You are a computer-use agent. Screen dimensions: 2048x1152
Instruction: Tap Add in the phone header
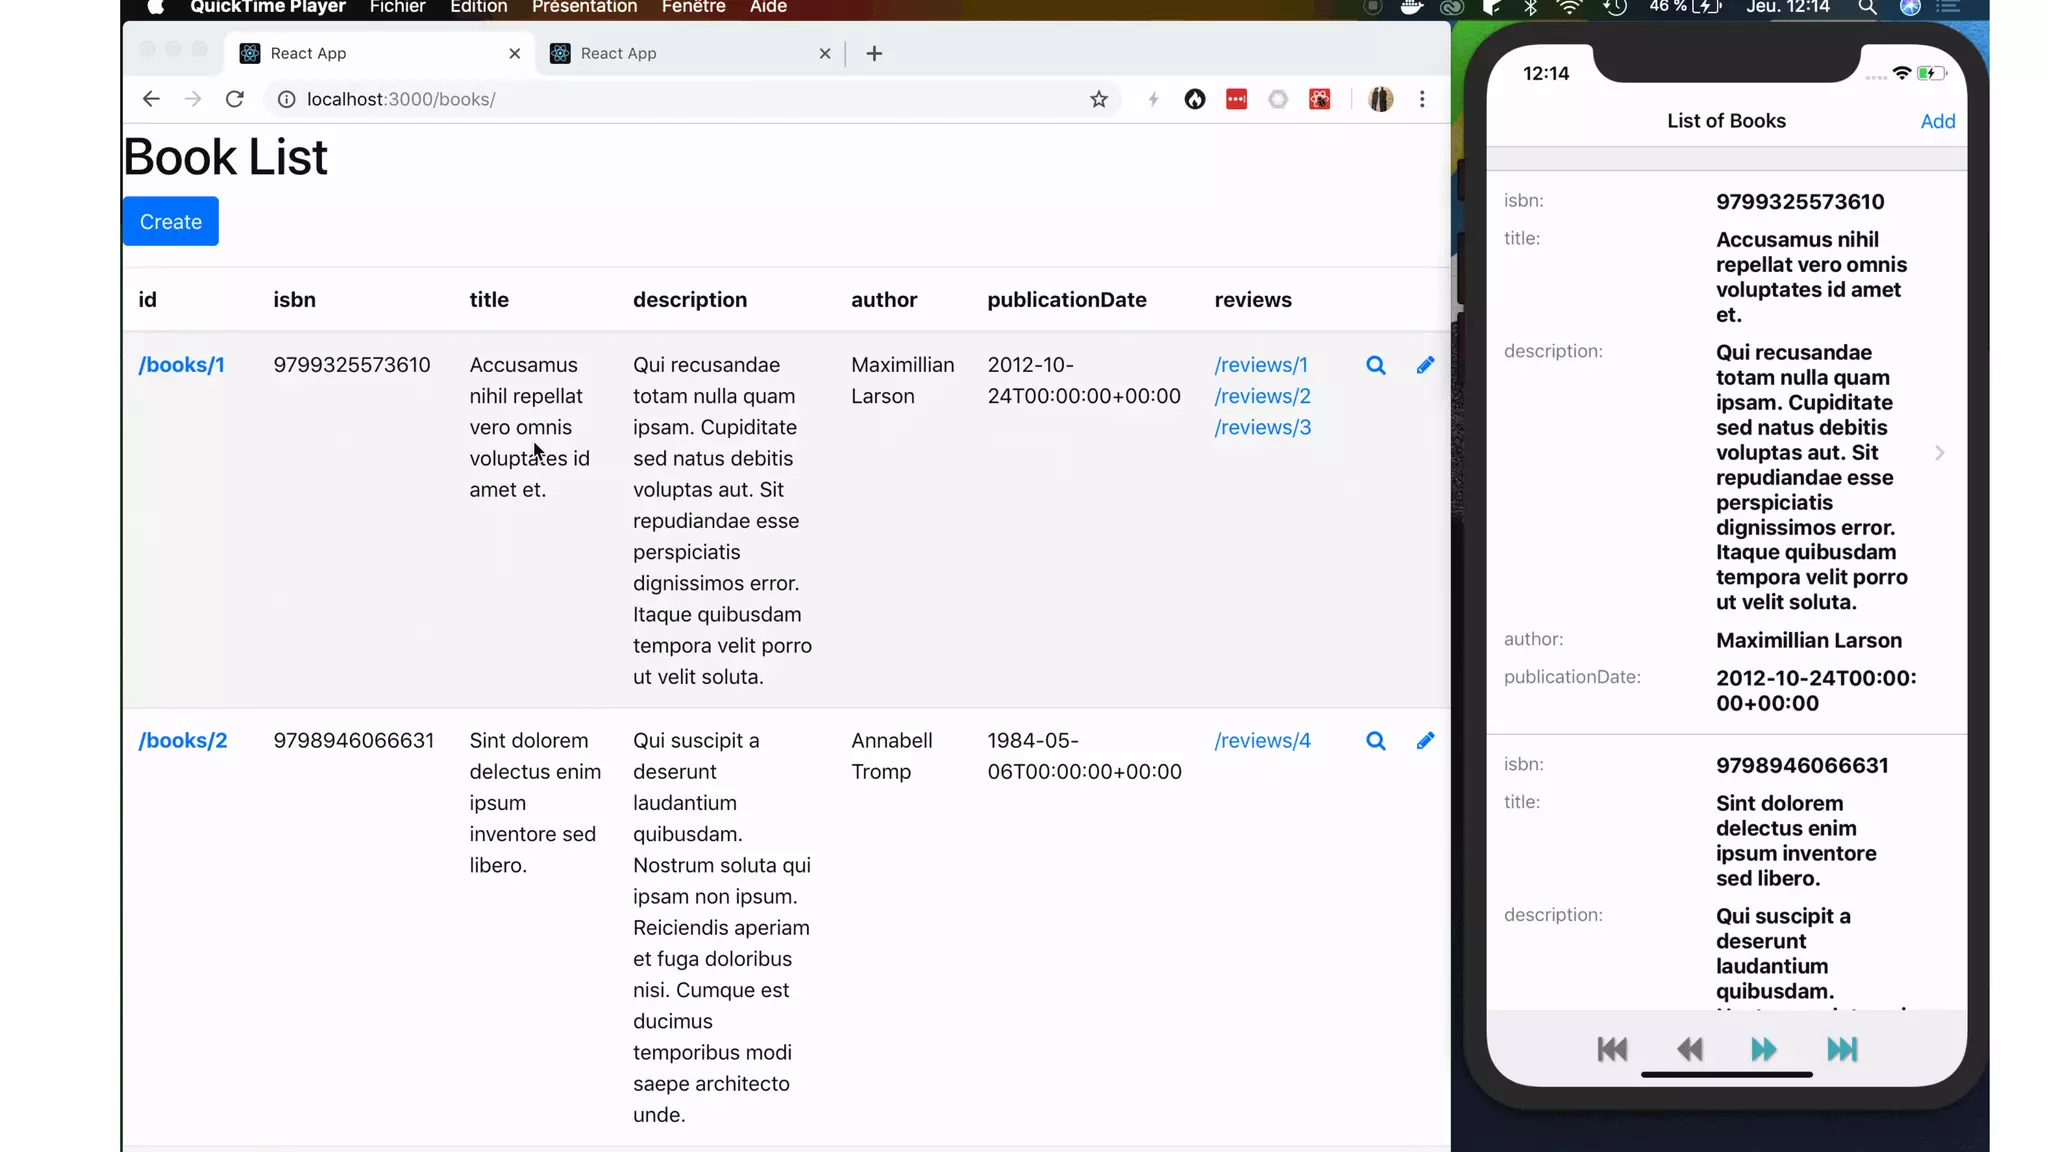coord(1937,121)
